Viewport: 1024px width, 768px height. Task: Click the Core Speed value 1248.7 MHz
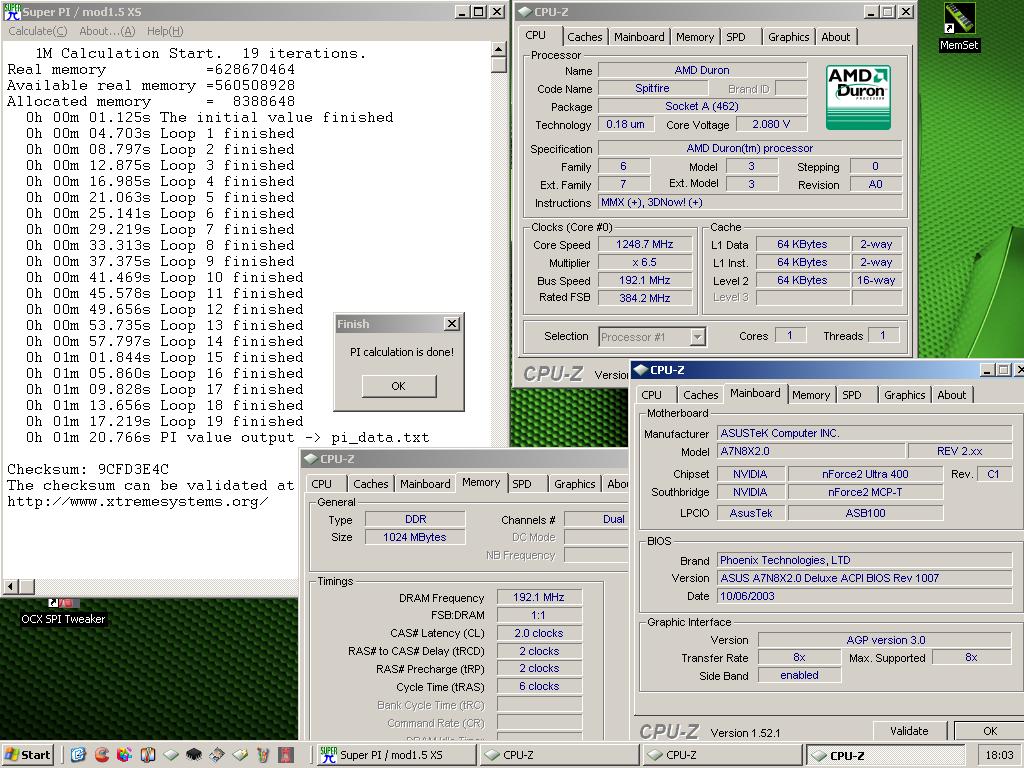[x=645, y=244]
